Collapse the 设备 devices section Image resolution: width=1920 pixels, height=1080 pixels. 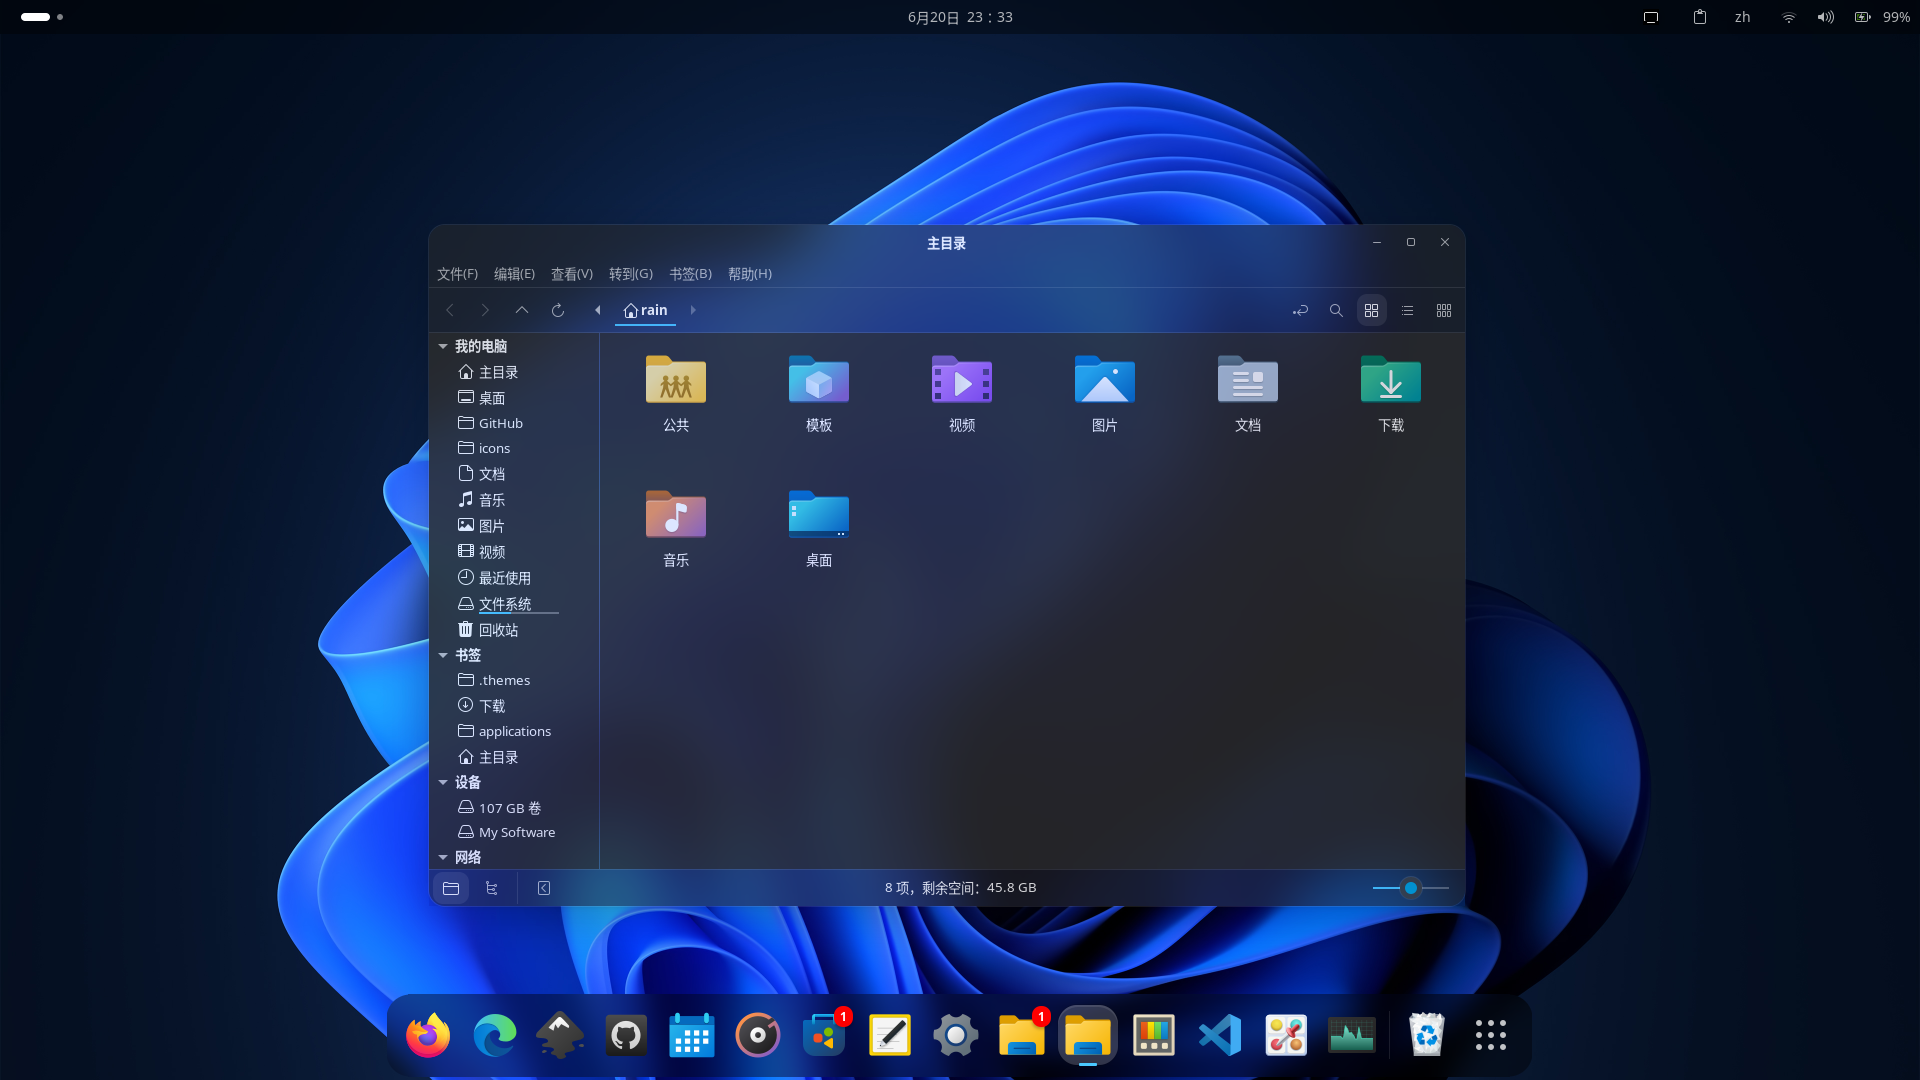(x=443, y=782)
